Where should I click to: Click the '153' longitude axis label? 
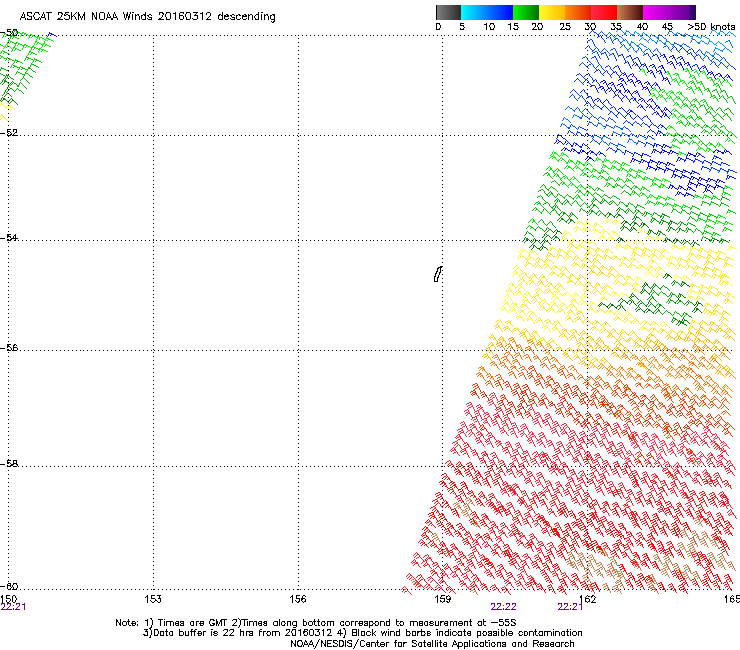point(153,599)
